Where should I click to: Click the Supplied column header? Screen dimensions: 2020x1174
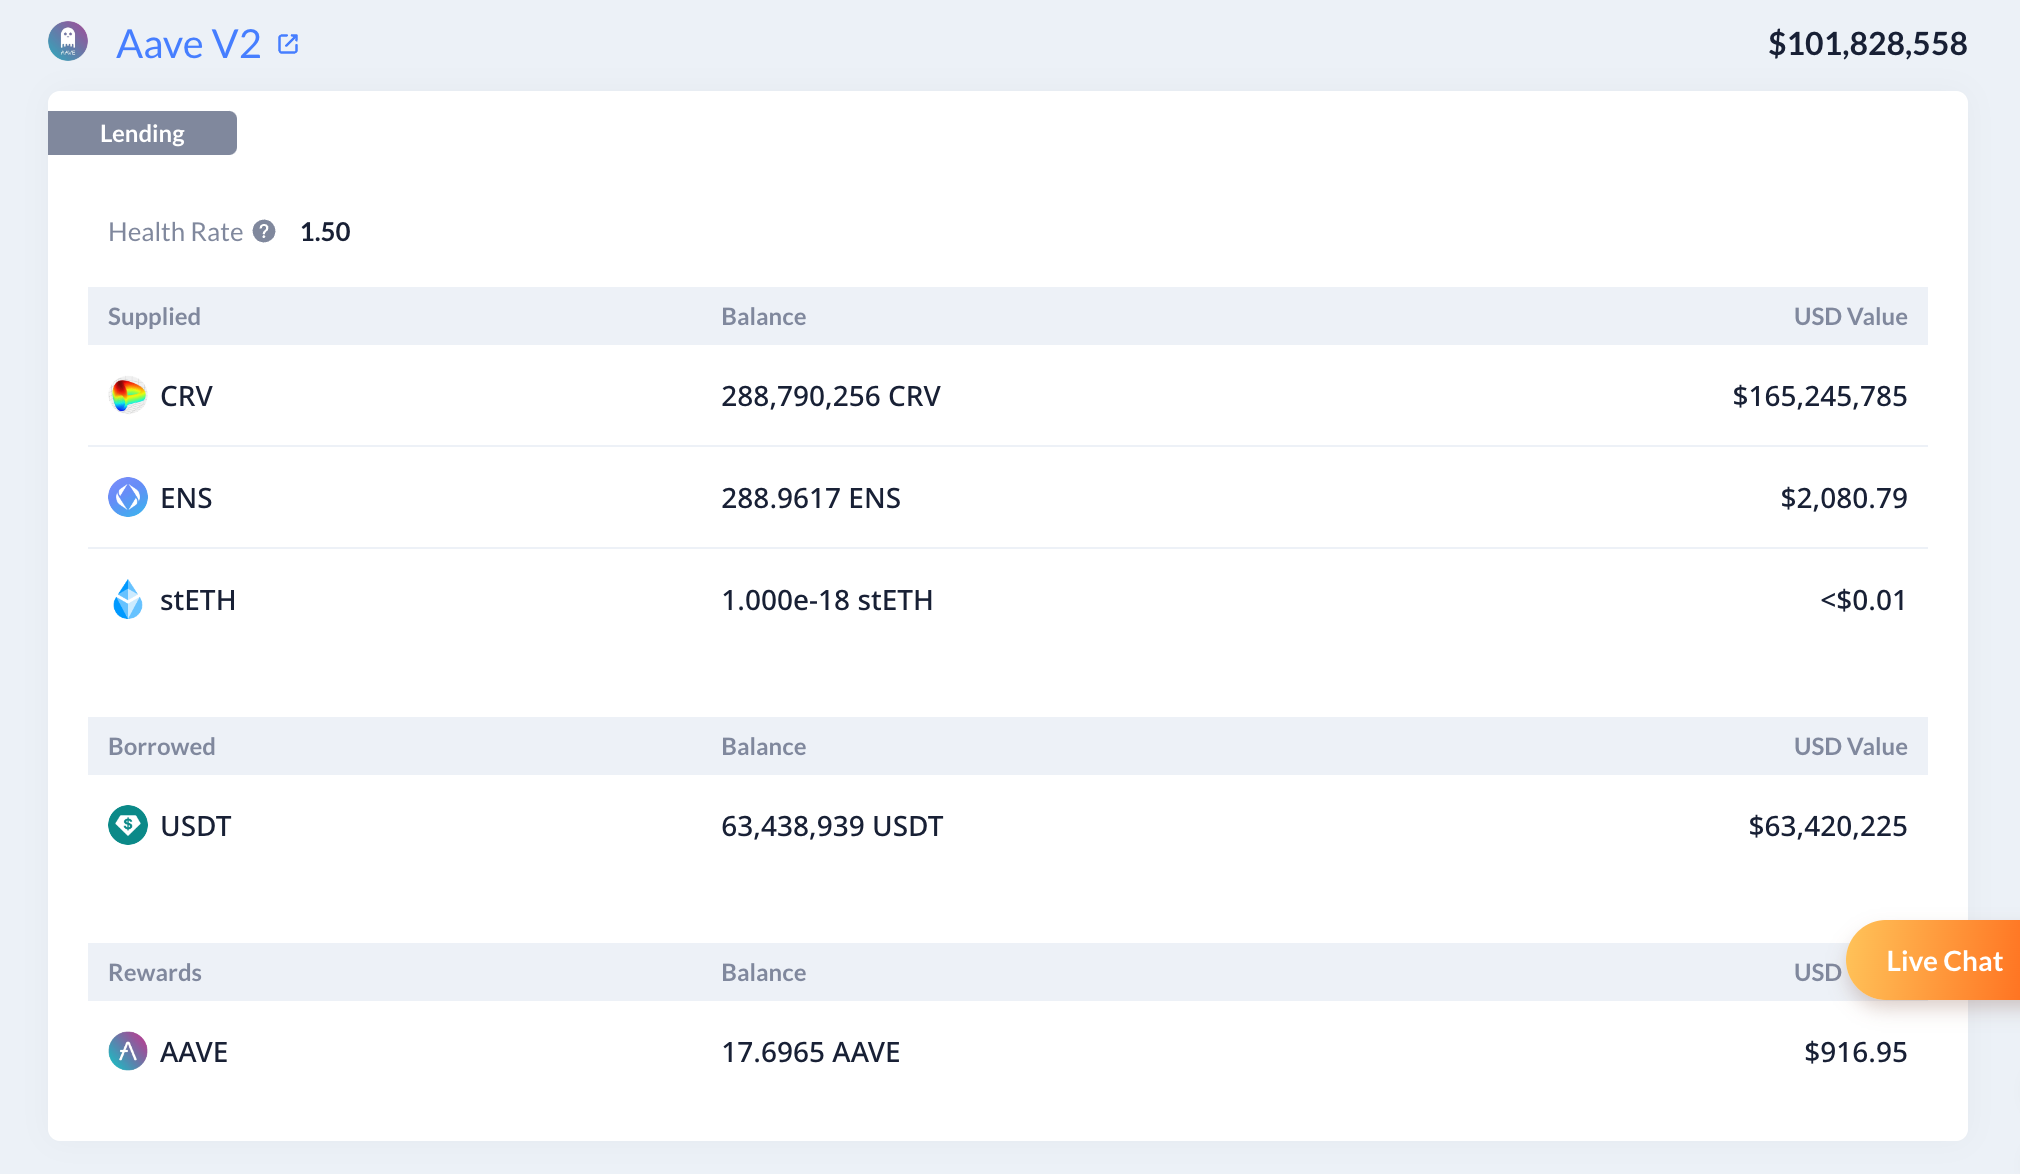click(x=154, y=316)
